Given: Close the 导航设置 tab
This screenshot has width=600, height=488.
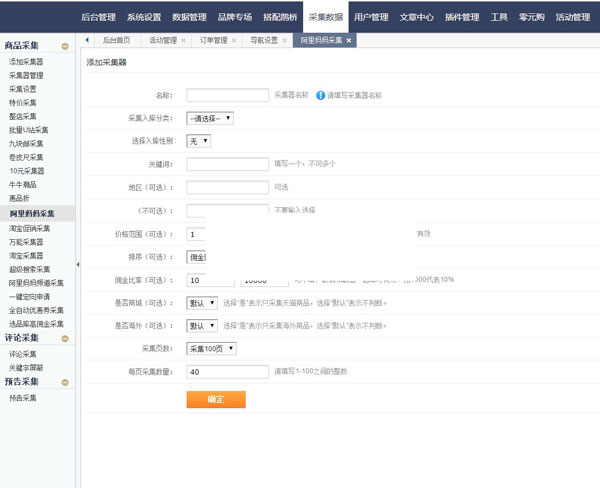Looking at the screenshot, I should coord(284,41).
